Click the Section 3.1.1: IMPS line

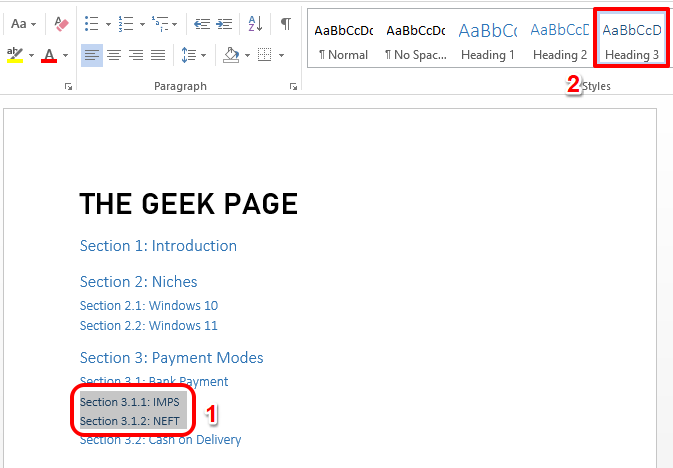(130, 402)
